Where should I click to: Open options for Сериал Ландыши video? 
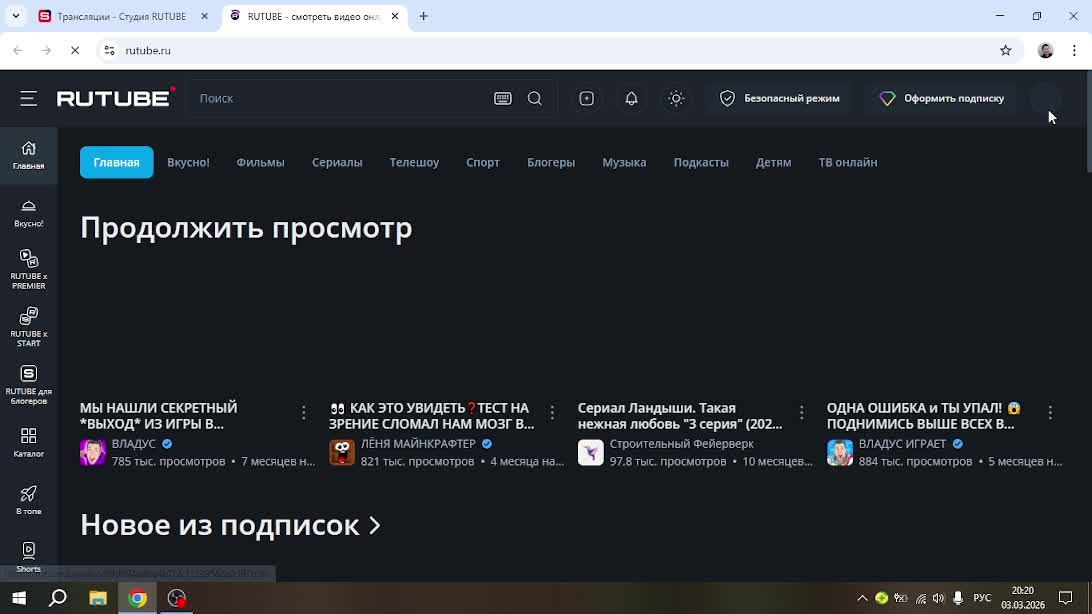pyautogui.click(x=802, y=413)
